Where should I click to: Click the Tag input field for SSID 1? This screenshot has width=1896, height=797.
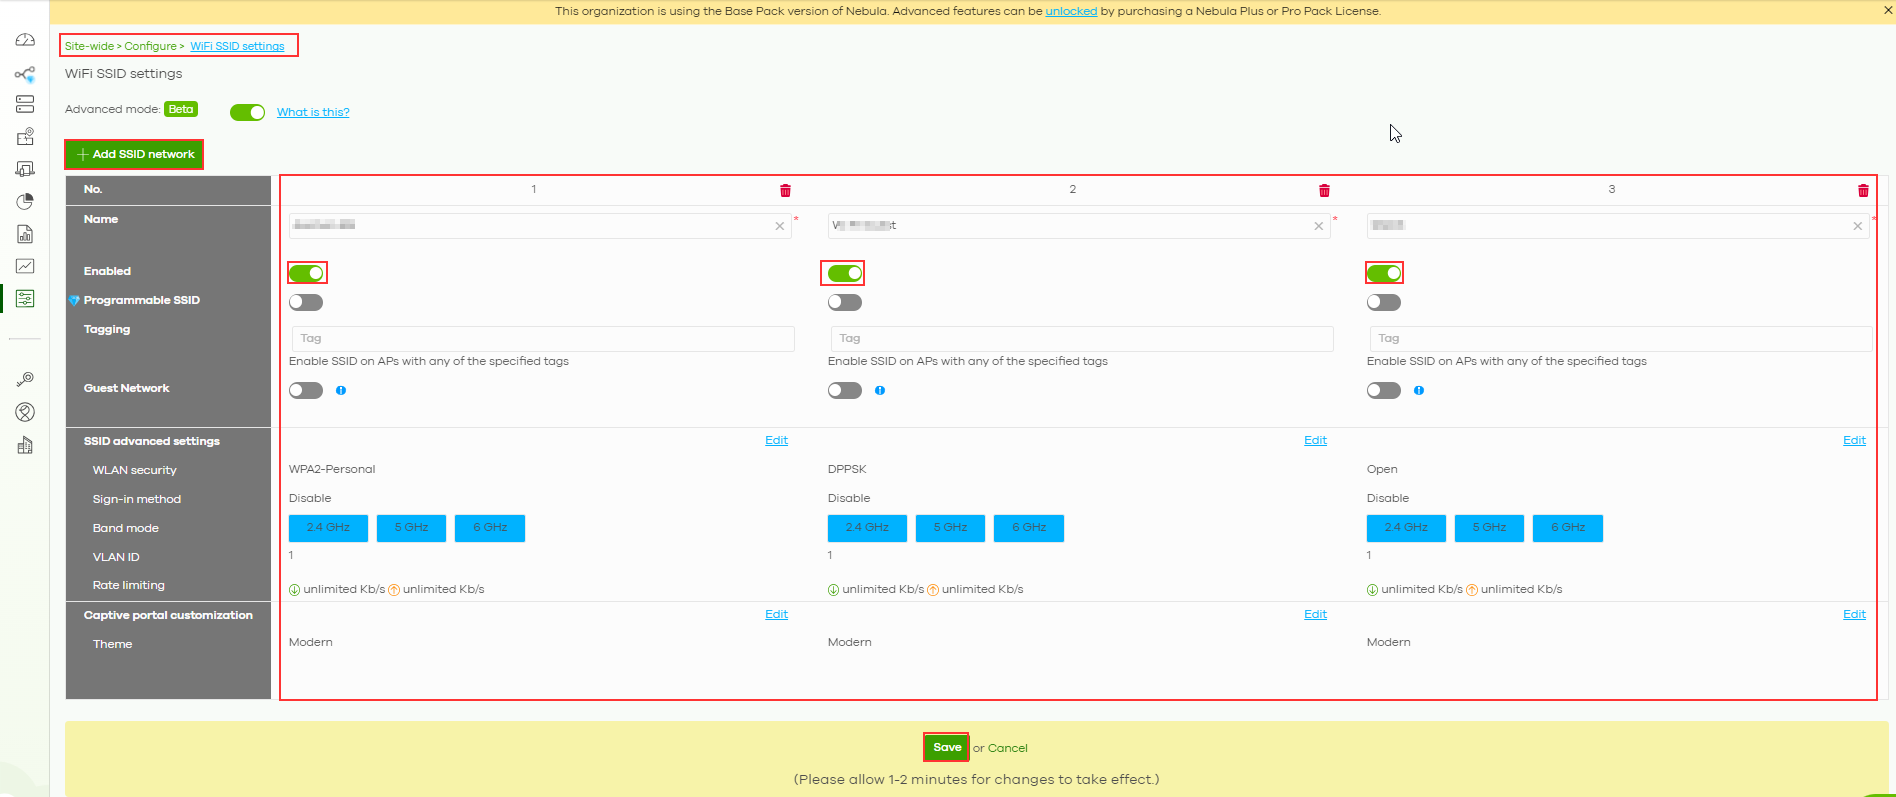click(542, 338)
